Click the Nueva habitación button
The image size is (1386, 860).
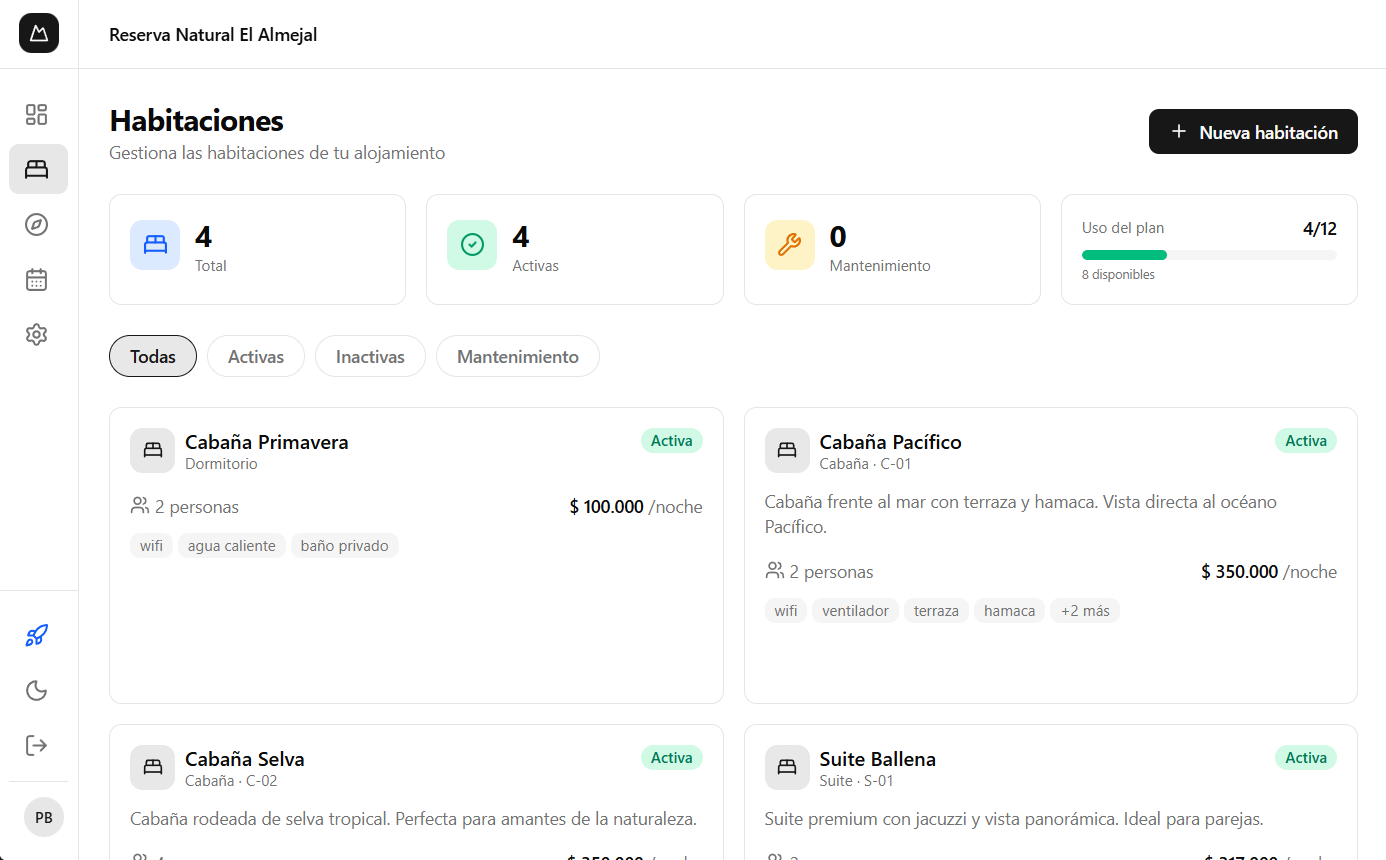pos(1253,132)
